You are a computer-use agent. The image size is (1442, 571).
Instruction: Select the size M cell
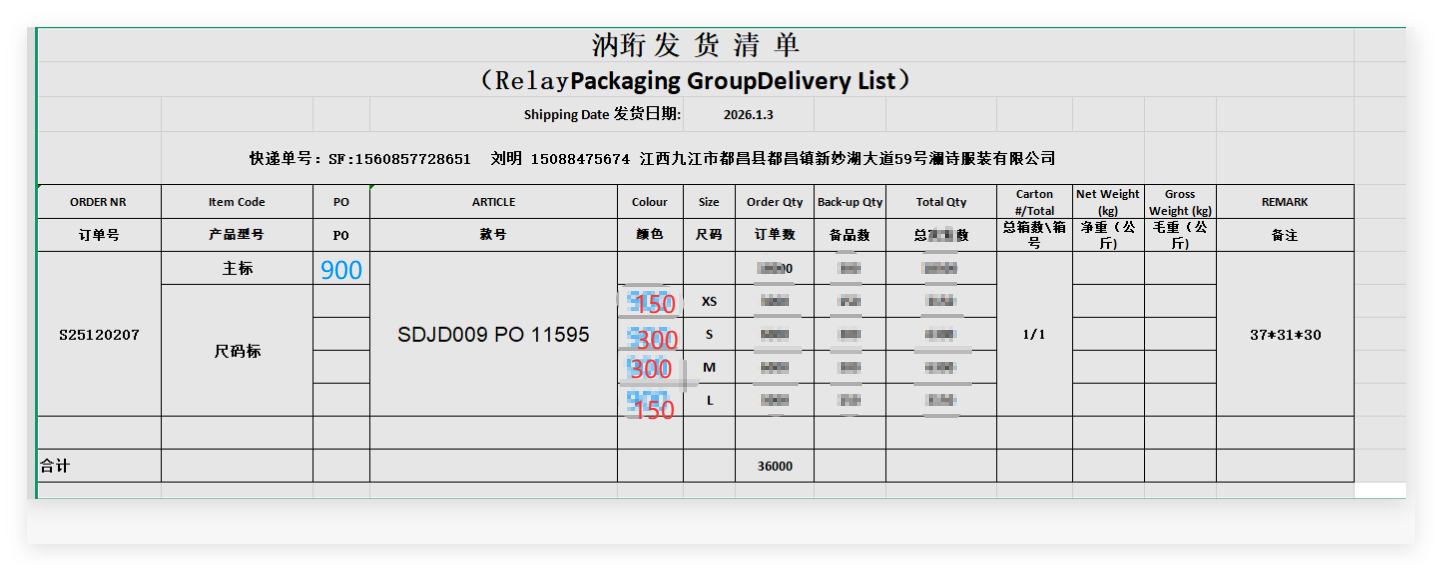(x=709, y=368)
